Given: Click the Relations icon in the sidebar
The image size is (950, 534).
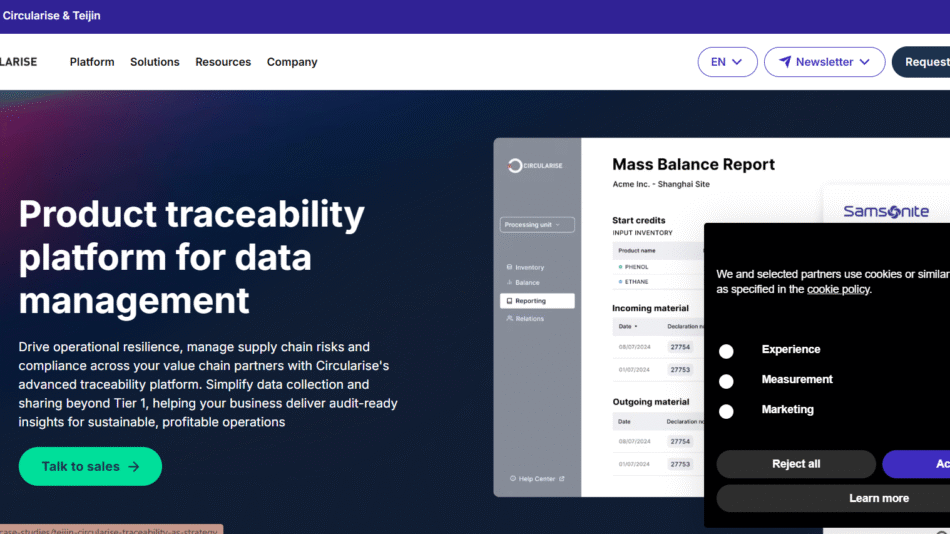Looking at the screenshot, I should pyautogui.click(x=510, y=319).
